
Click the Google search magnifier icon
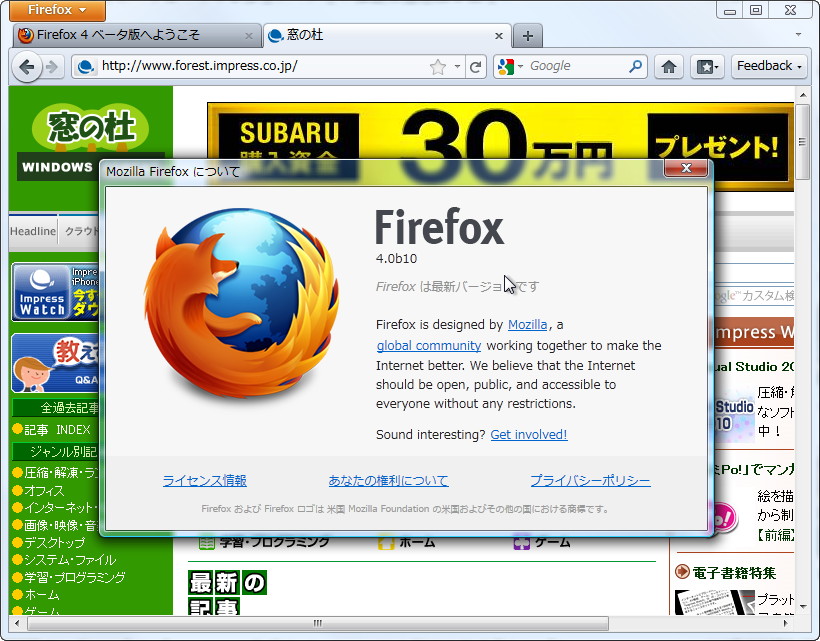(x=634, y=66)
